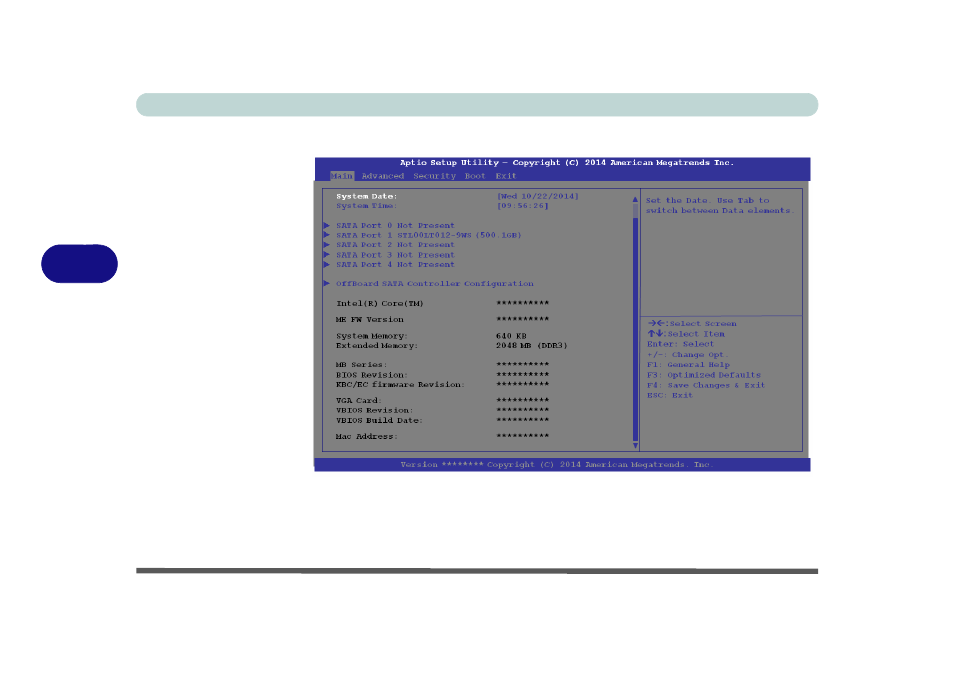Expand the arrow beside SATA Port 2
This screenshot has height=673, width=954.
click(x=327, y=245)
